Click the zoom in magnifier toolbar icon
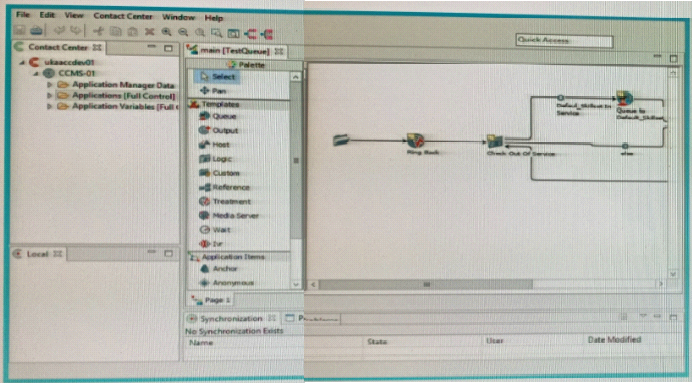Screen dimensions: 693x383 [x=167, y=32]
